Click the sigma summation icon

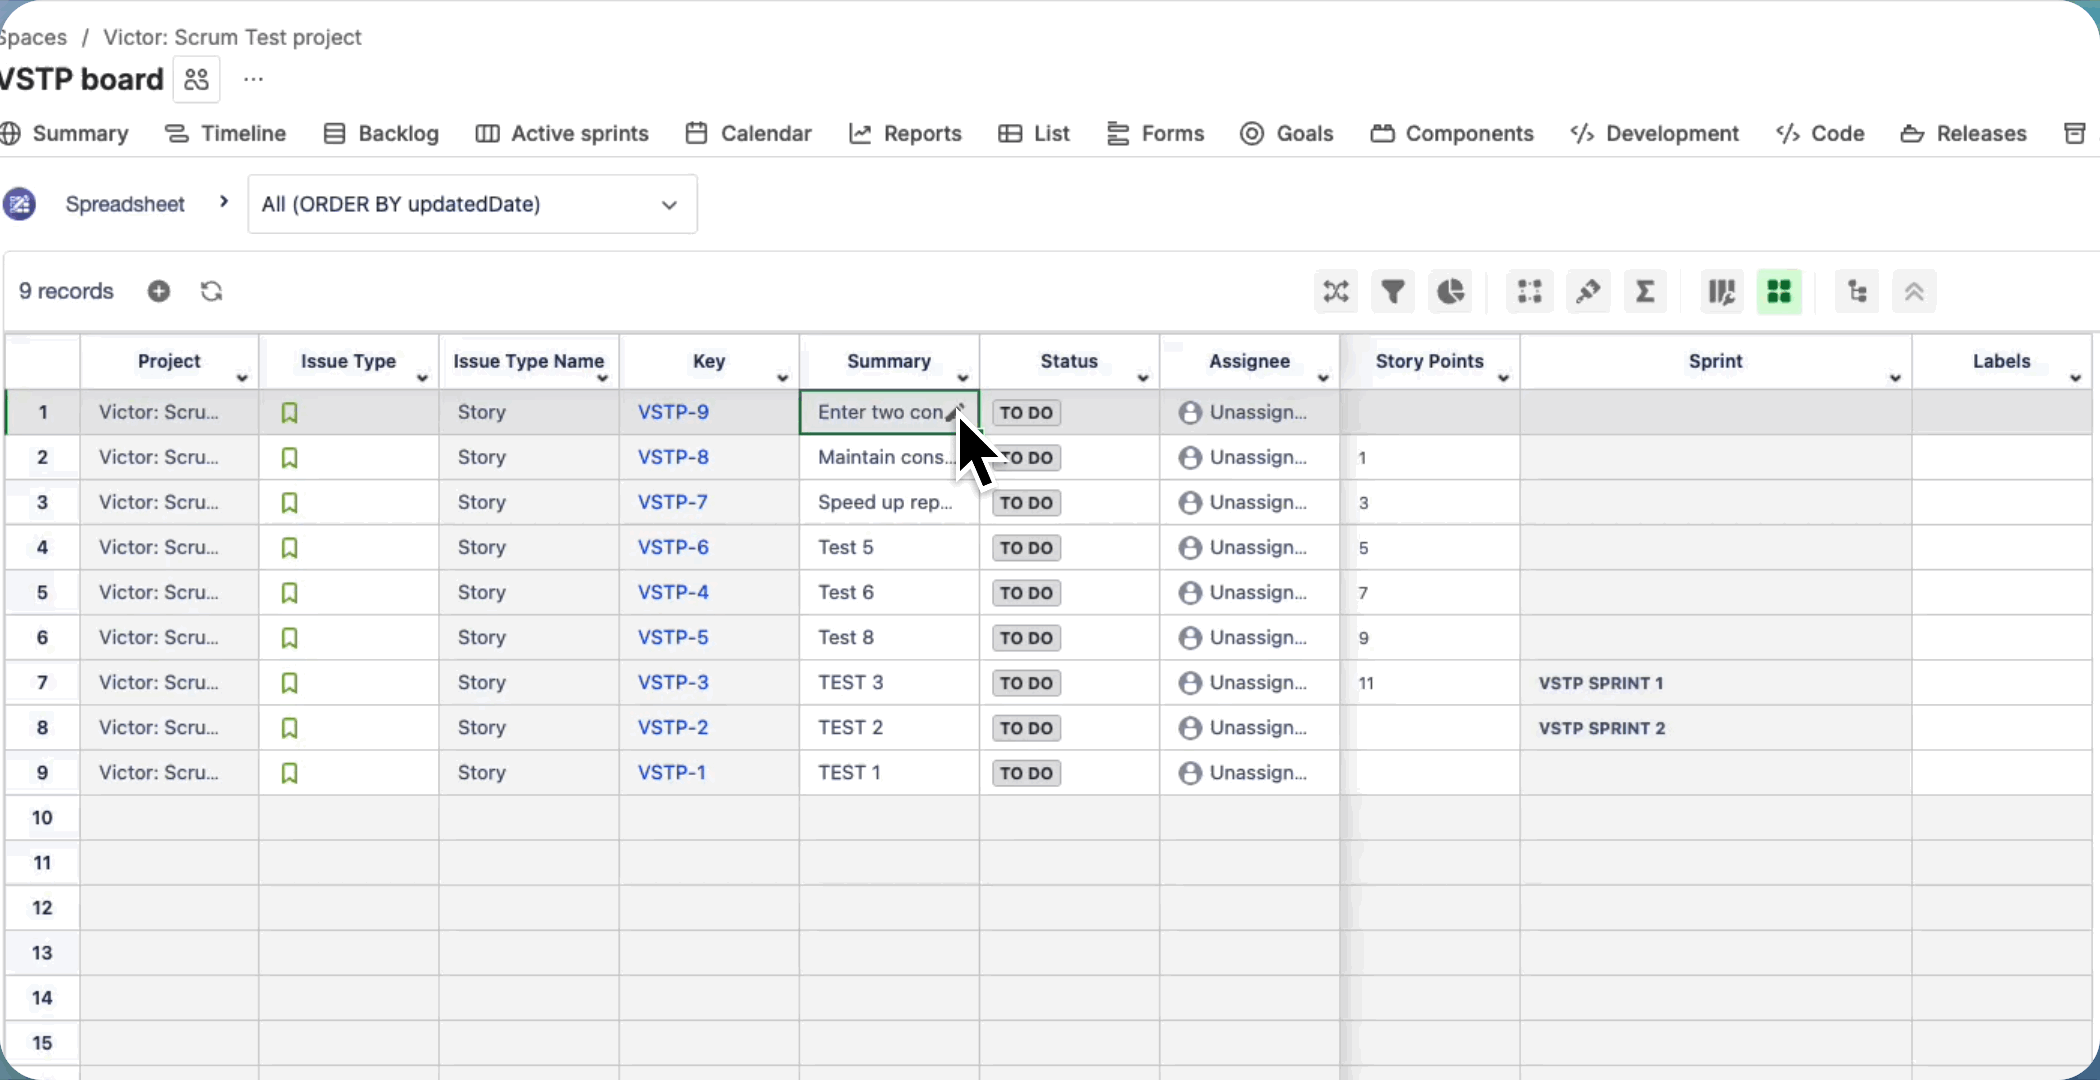[1645, 292]
